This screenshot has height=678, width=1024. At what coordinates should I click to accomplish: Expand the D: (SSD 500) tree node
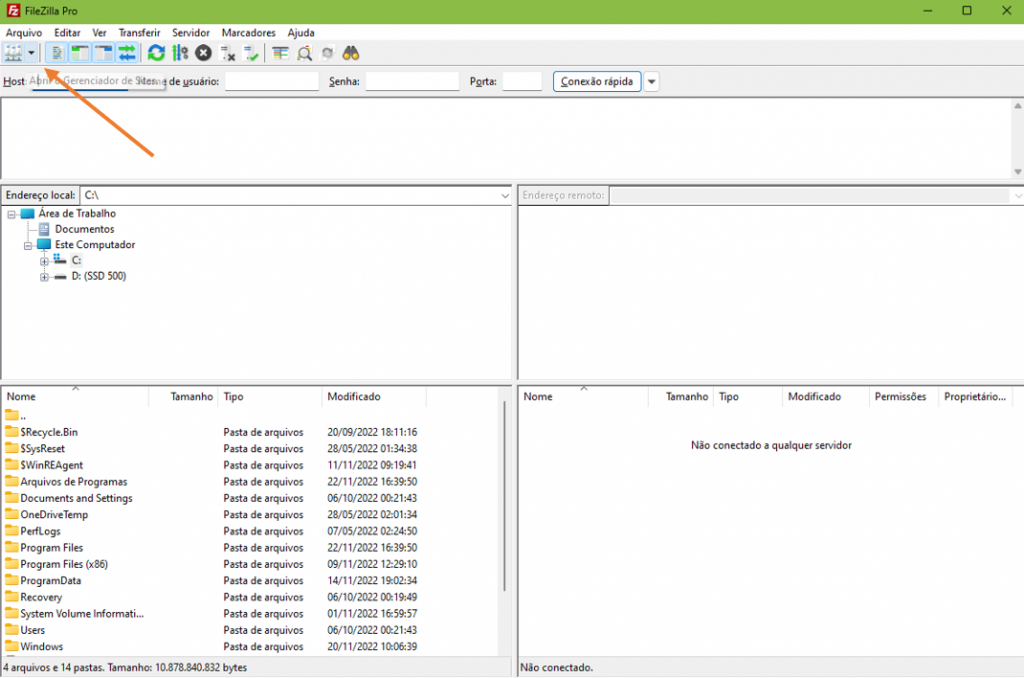tap(44, 277)
